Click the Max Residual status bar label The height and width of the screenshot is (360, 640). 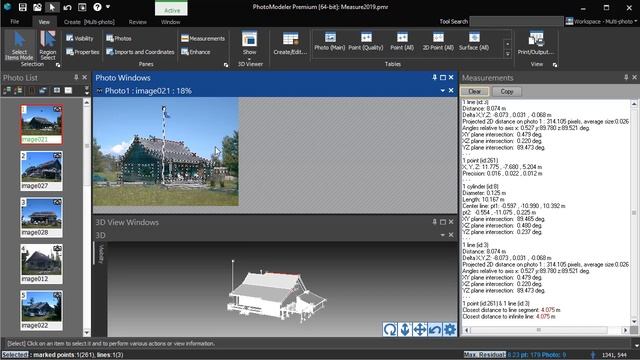(484, 355)
